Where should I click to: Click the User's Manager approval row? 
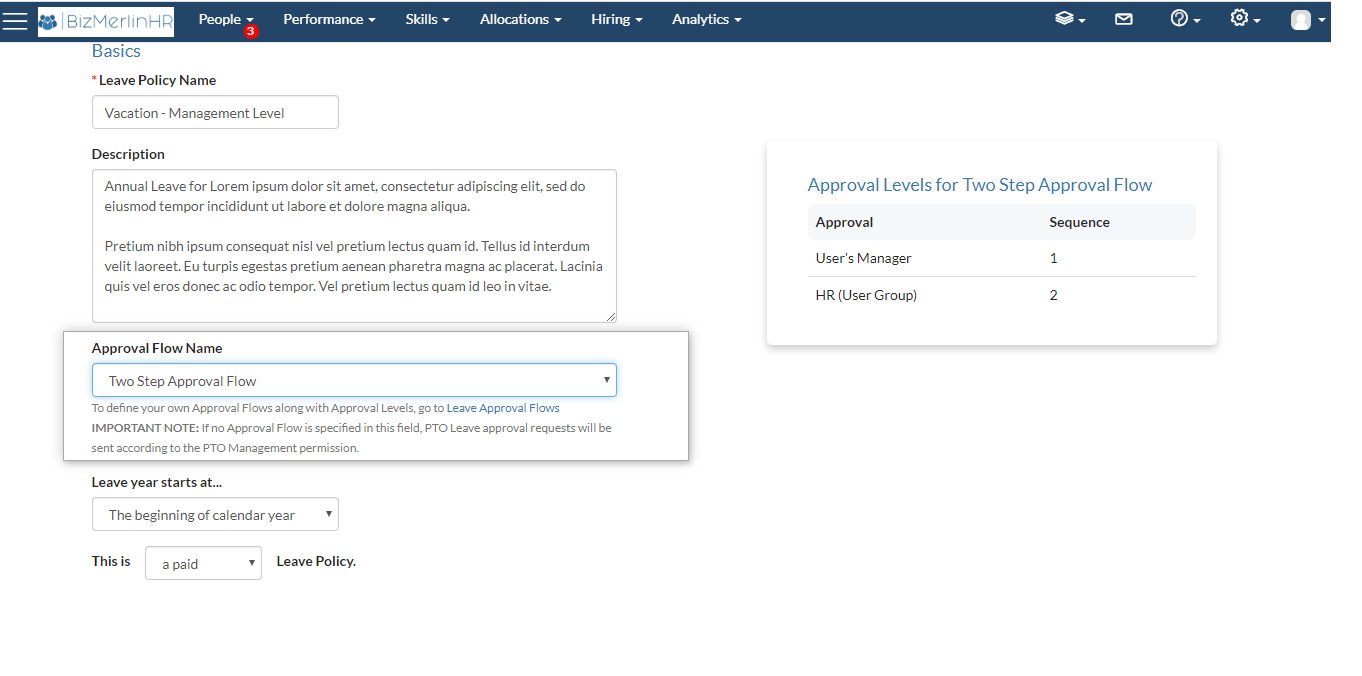1001,258
